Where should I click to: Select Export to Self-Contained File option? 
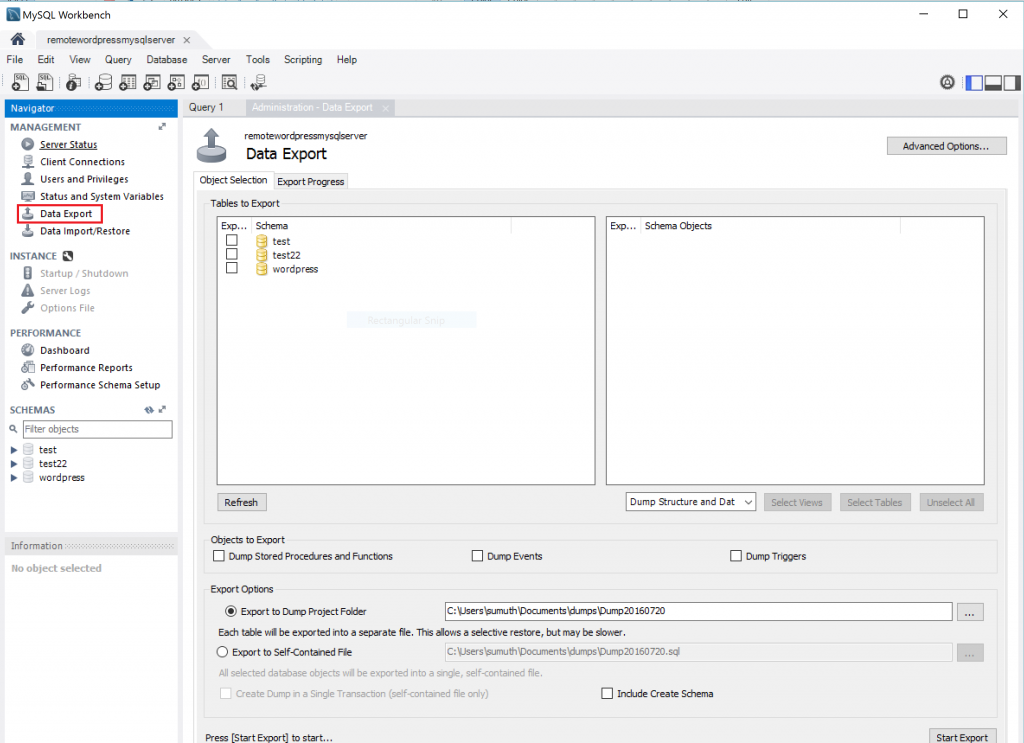[222, 652]
